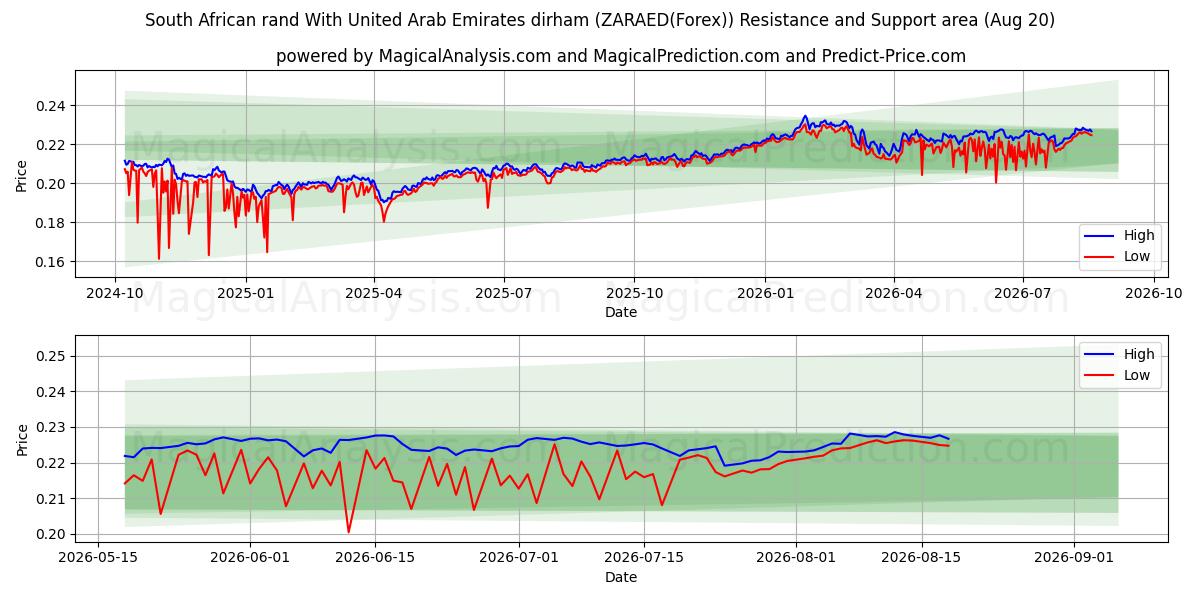
Task: Click the 0.23 price tick, bottom chart
Action: [x=52, y=427]
